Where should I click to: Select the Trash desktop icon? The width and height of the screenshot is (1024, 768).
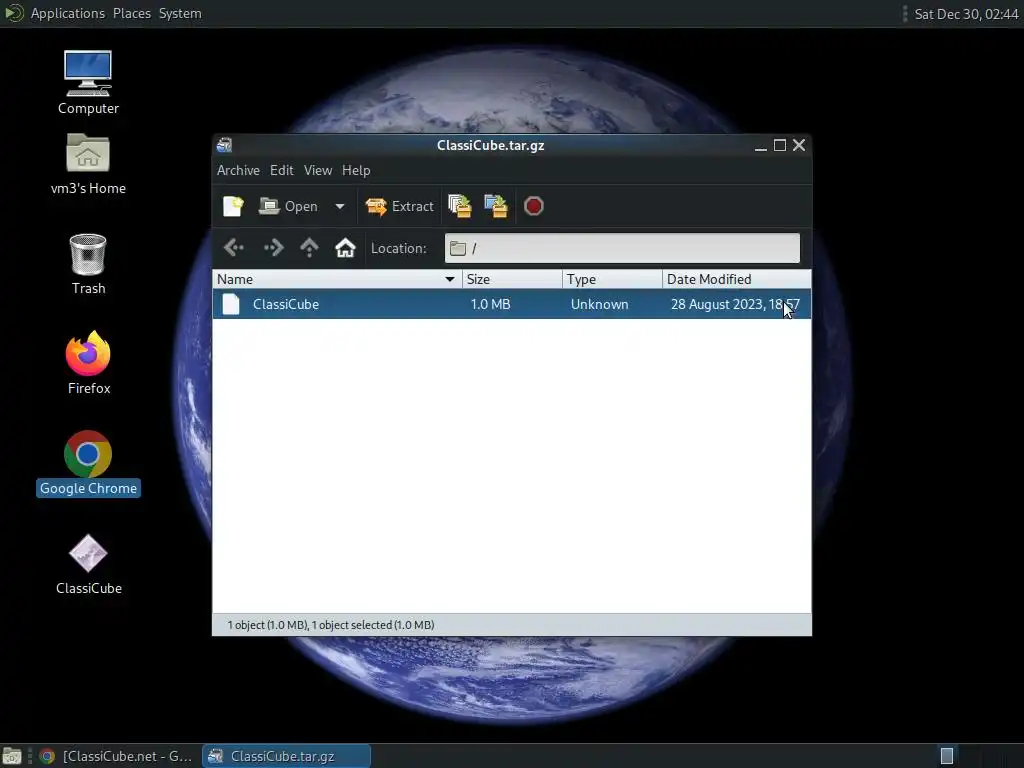88,264
